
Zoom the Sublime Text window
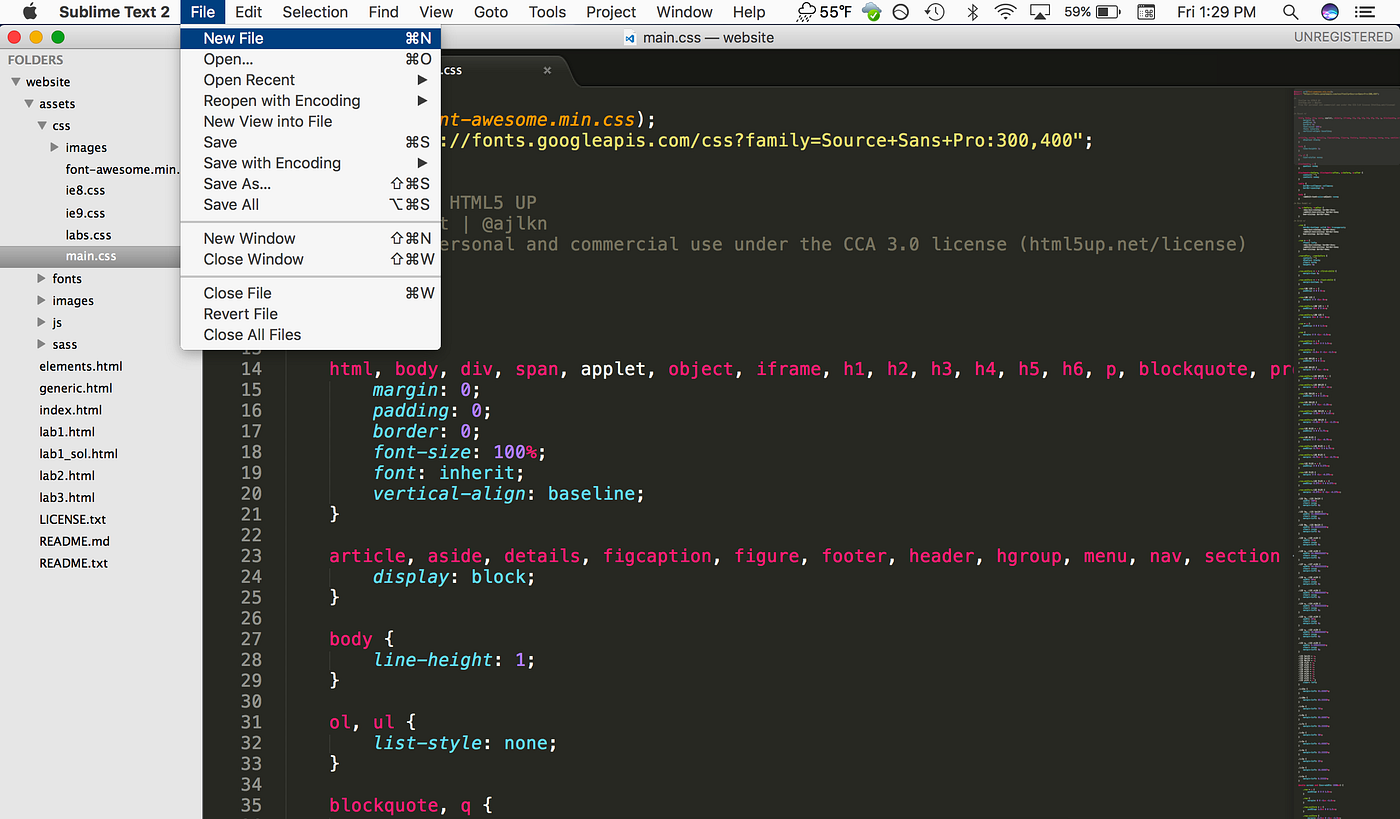pos(58,37)
